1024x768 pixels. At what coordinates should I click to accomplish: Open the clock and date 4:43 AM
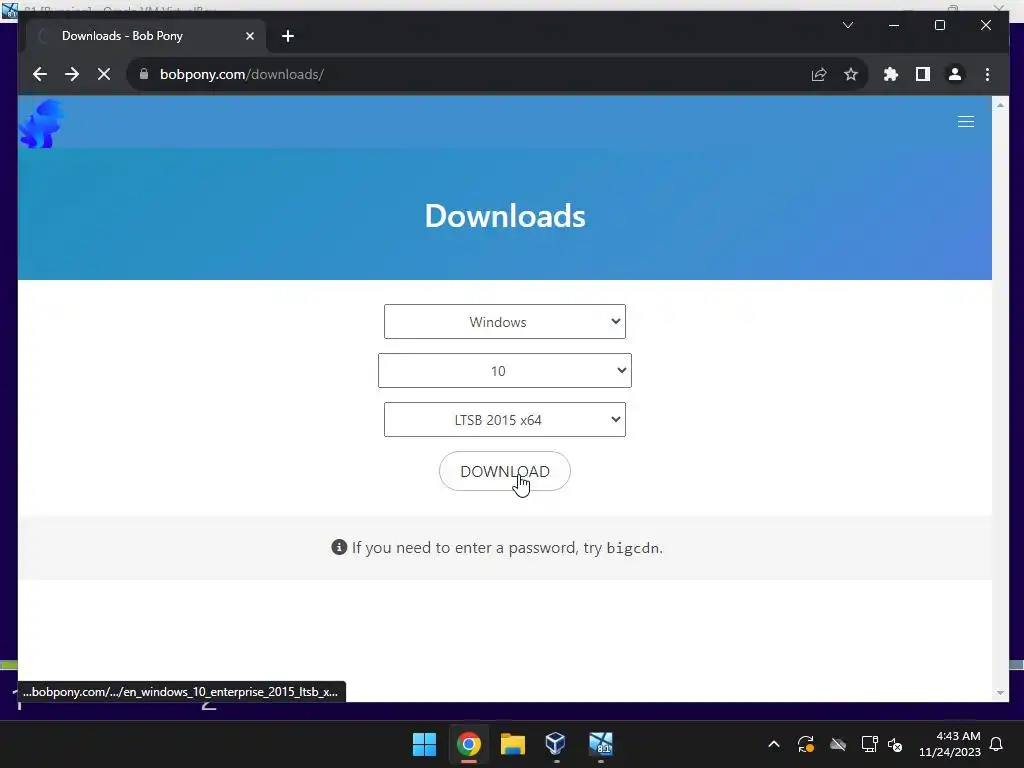pos(950,744)
